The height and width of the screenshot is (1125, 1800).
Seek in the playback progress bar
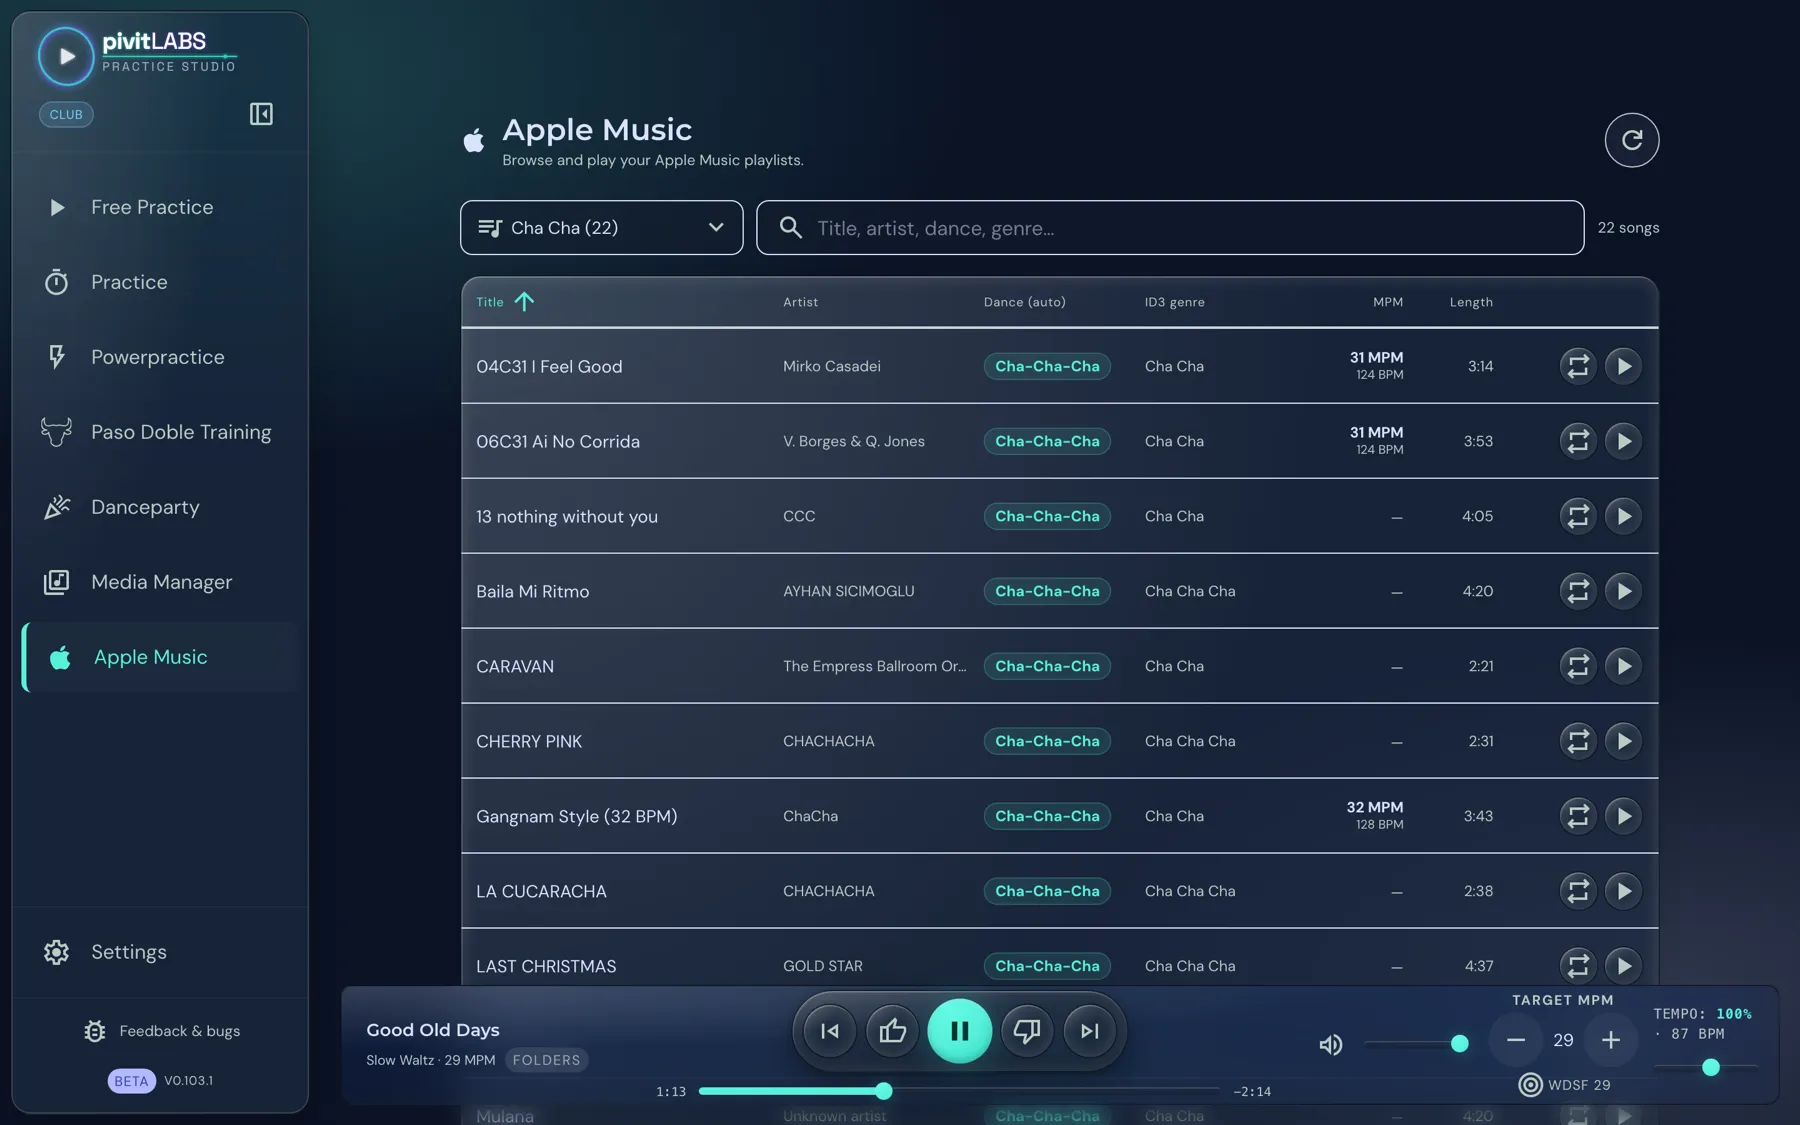click(958, 1091)
